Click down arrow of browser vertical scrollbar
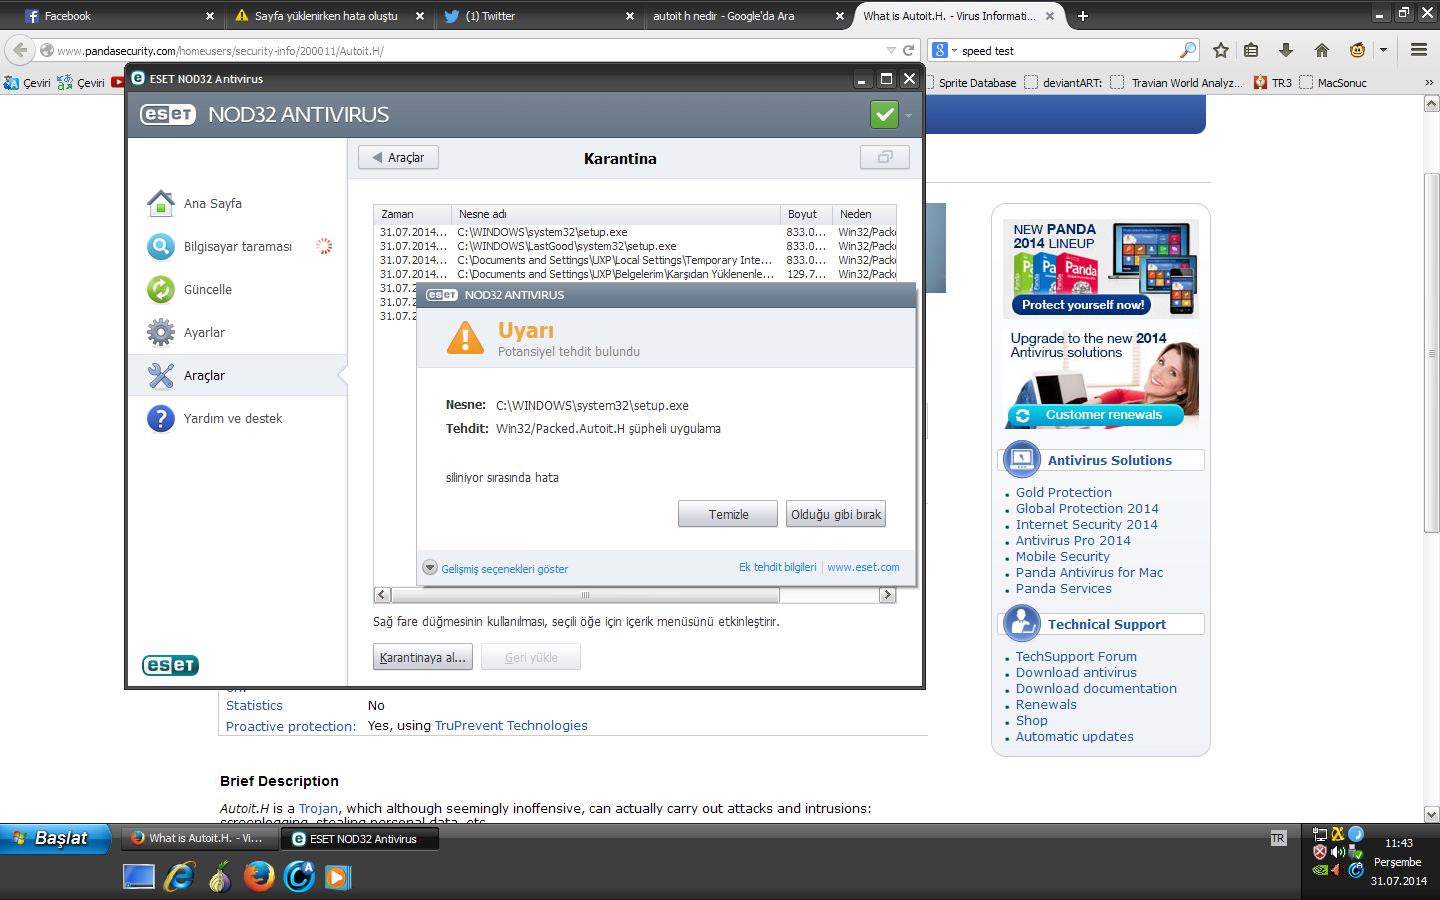This screenshot has width=1440, height=900. point(1431,815)
